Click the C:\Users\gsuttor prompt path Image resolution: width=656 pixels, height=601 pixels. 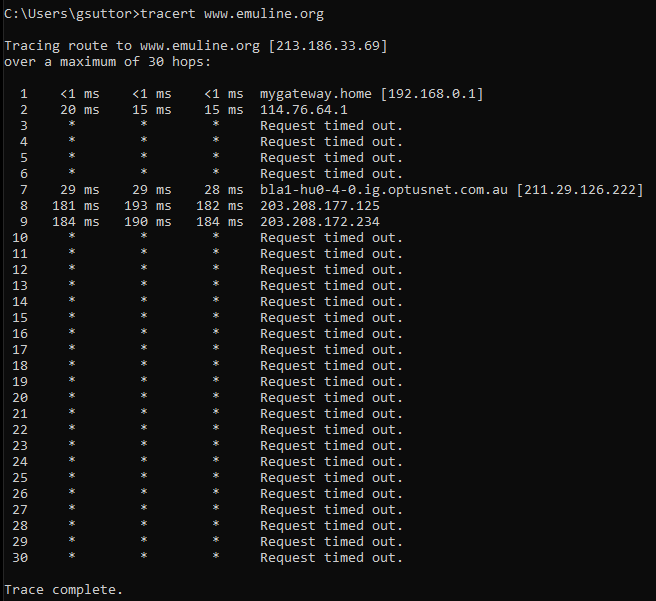point(68,14)
